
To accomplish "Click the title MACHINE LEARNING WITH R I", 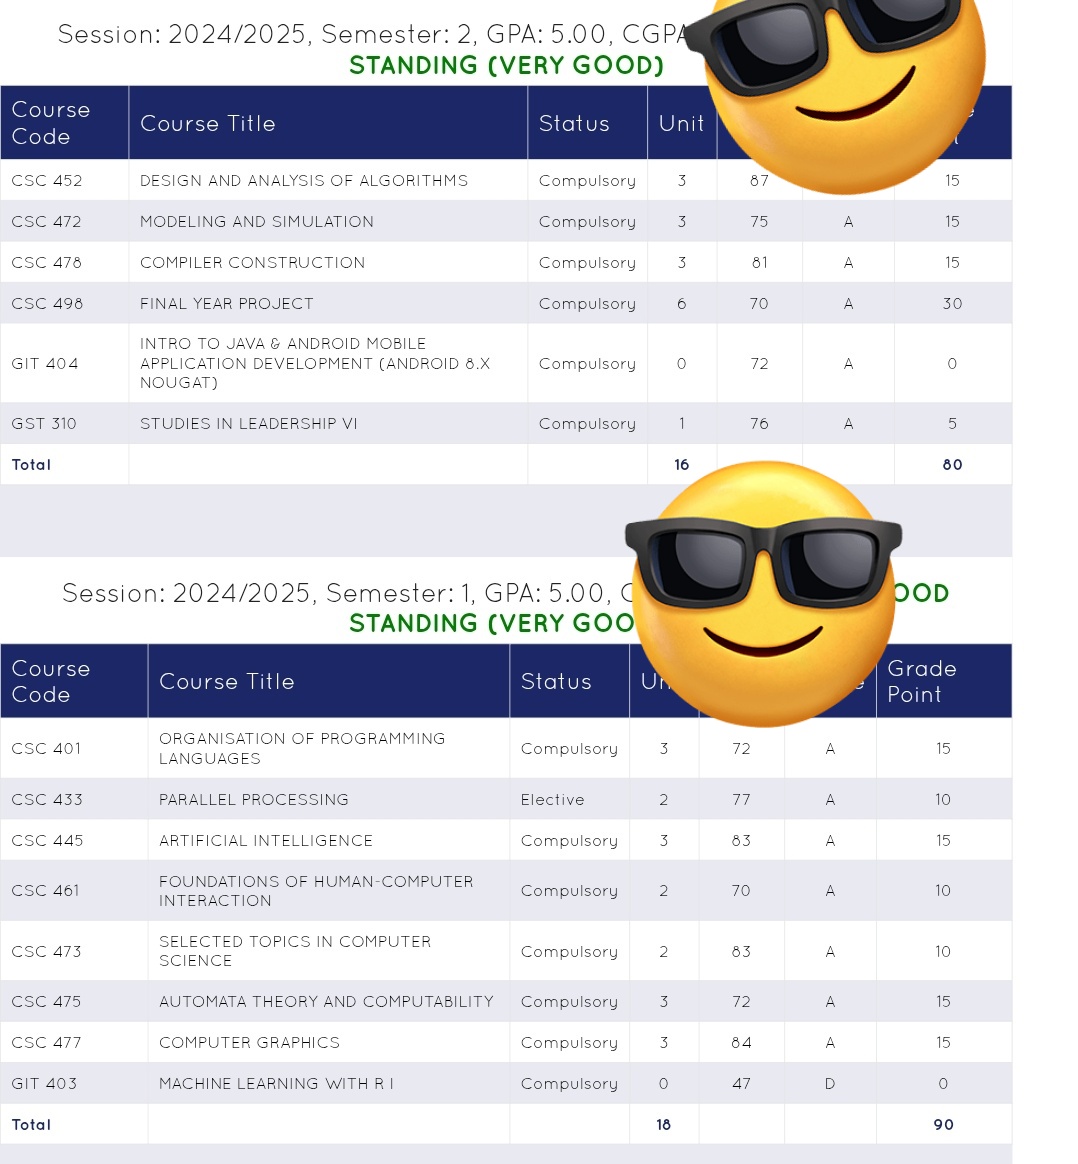I will [275, 1082].
